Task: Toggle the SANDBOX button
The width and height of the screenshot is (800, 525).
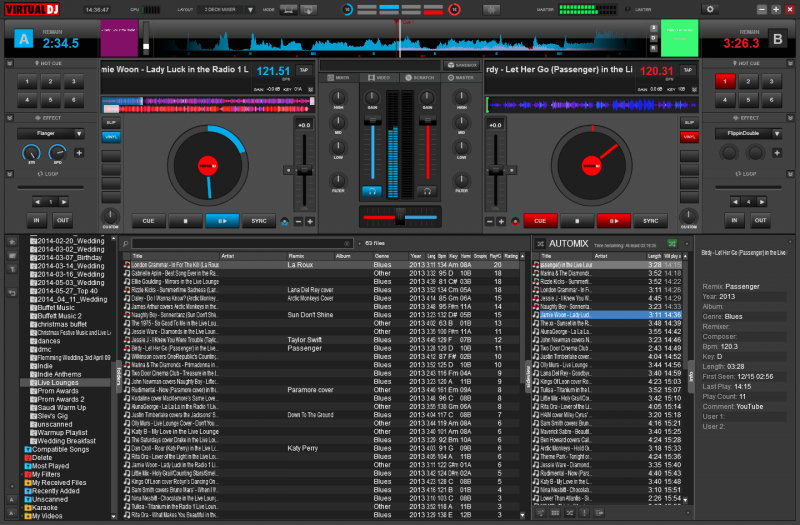Action: click(462, 65)
